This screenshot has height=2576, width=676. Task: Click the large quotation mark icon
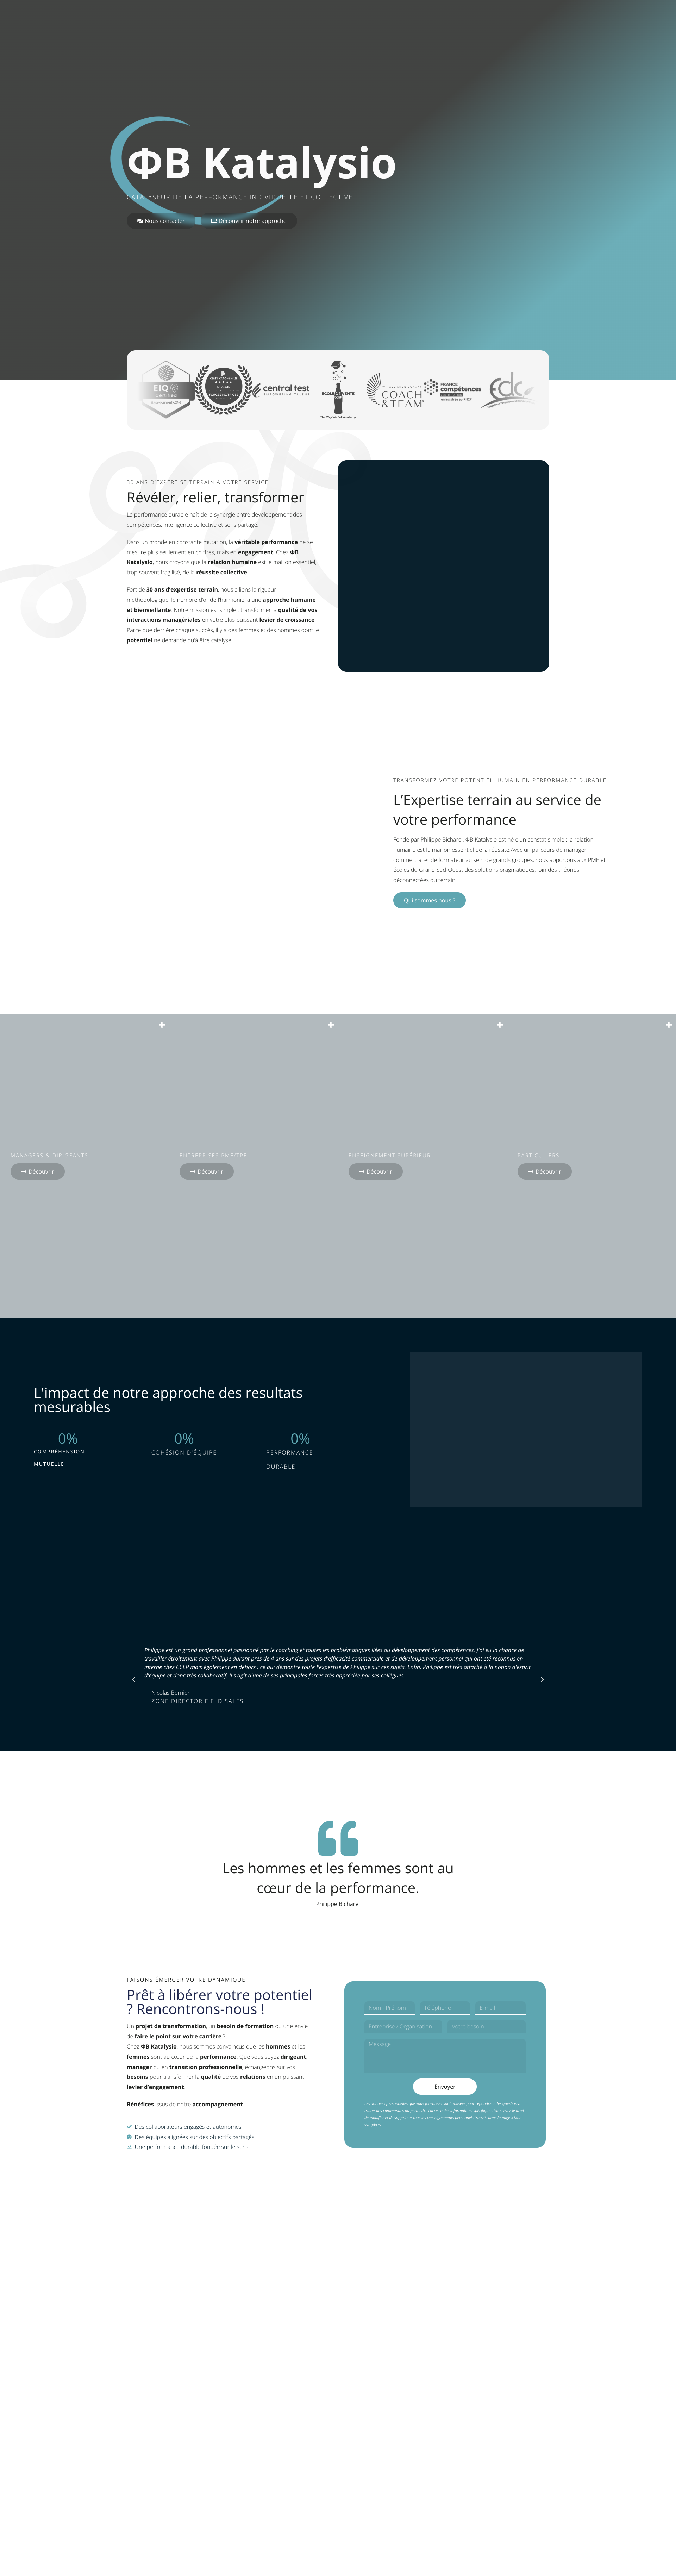(x=338, y=1838)
